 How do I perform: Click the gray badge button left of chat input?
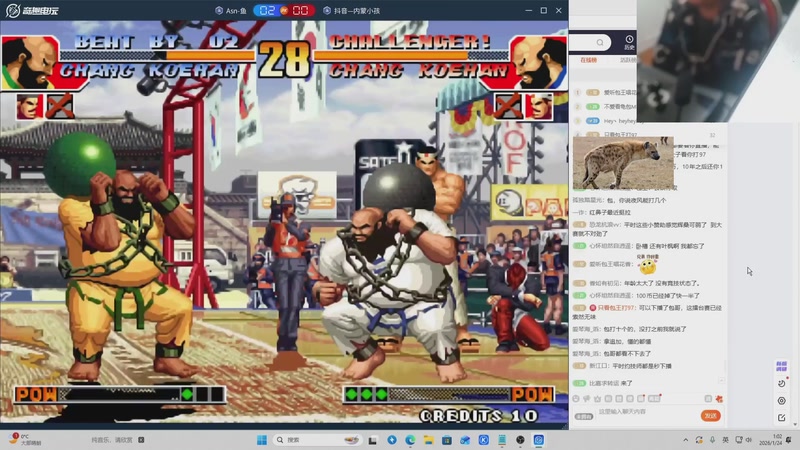584,416
